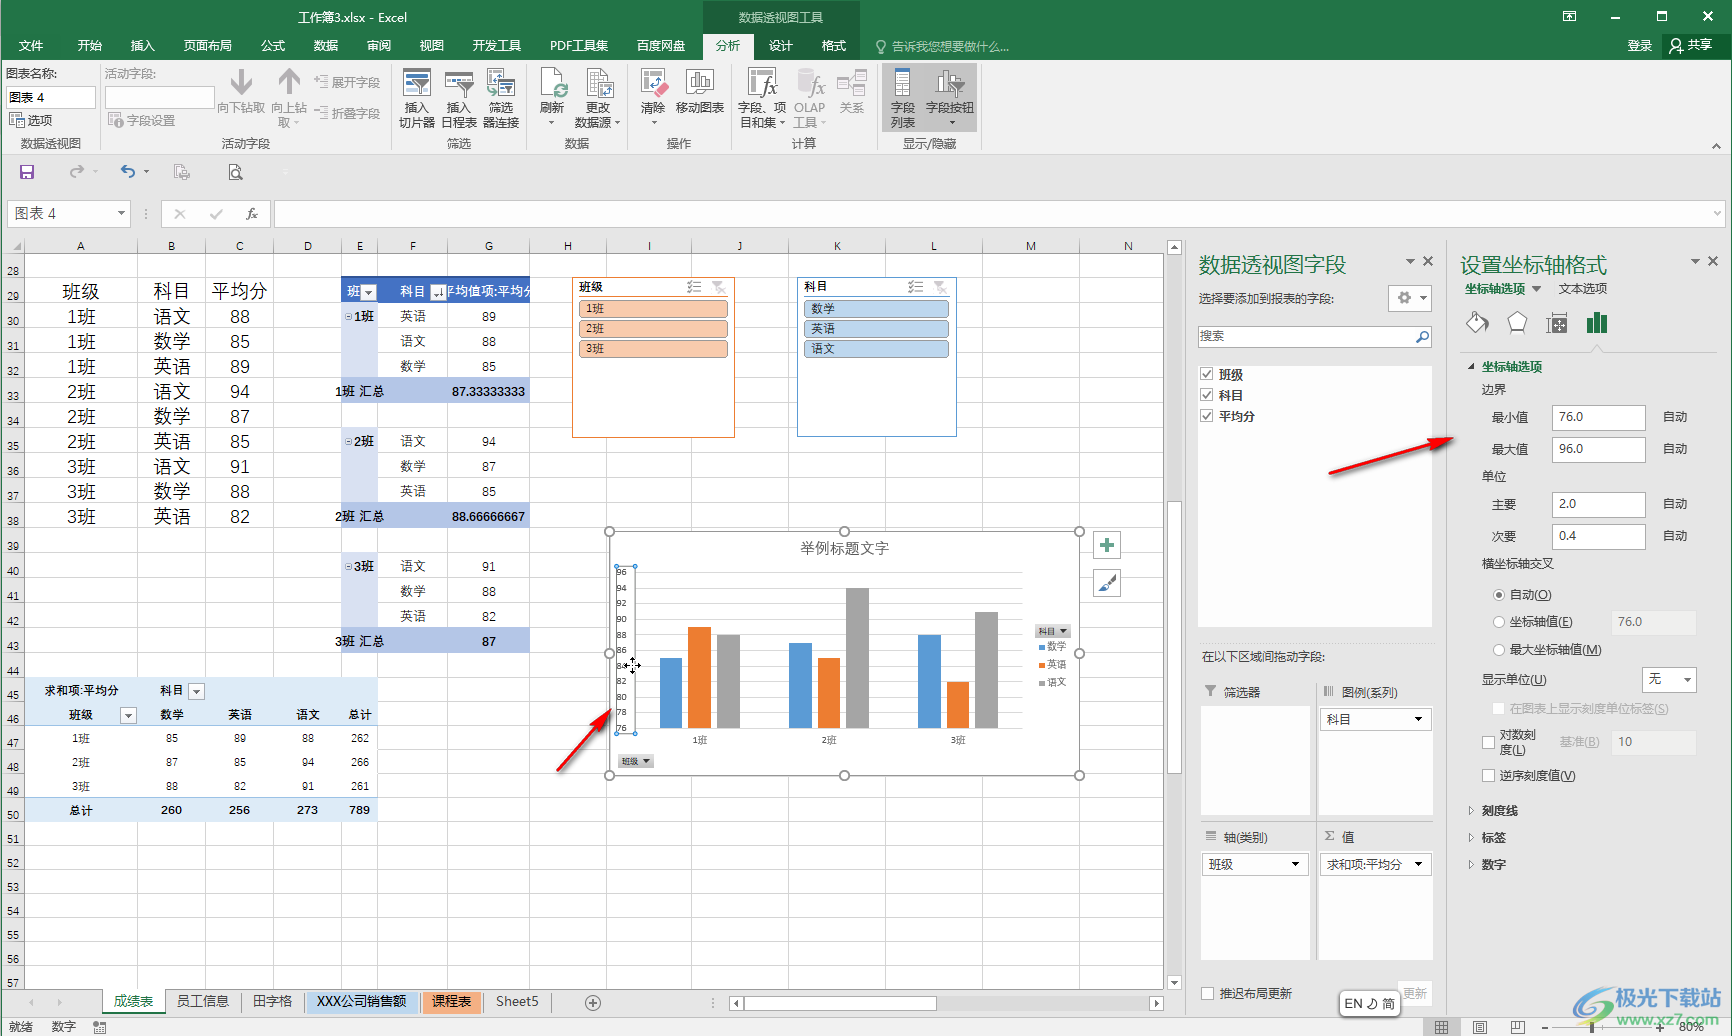Switch to 文本选项 in axis pane
The height and width of the screenshot is (1036, 1732).
1583,289
